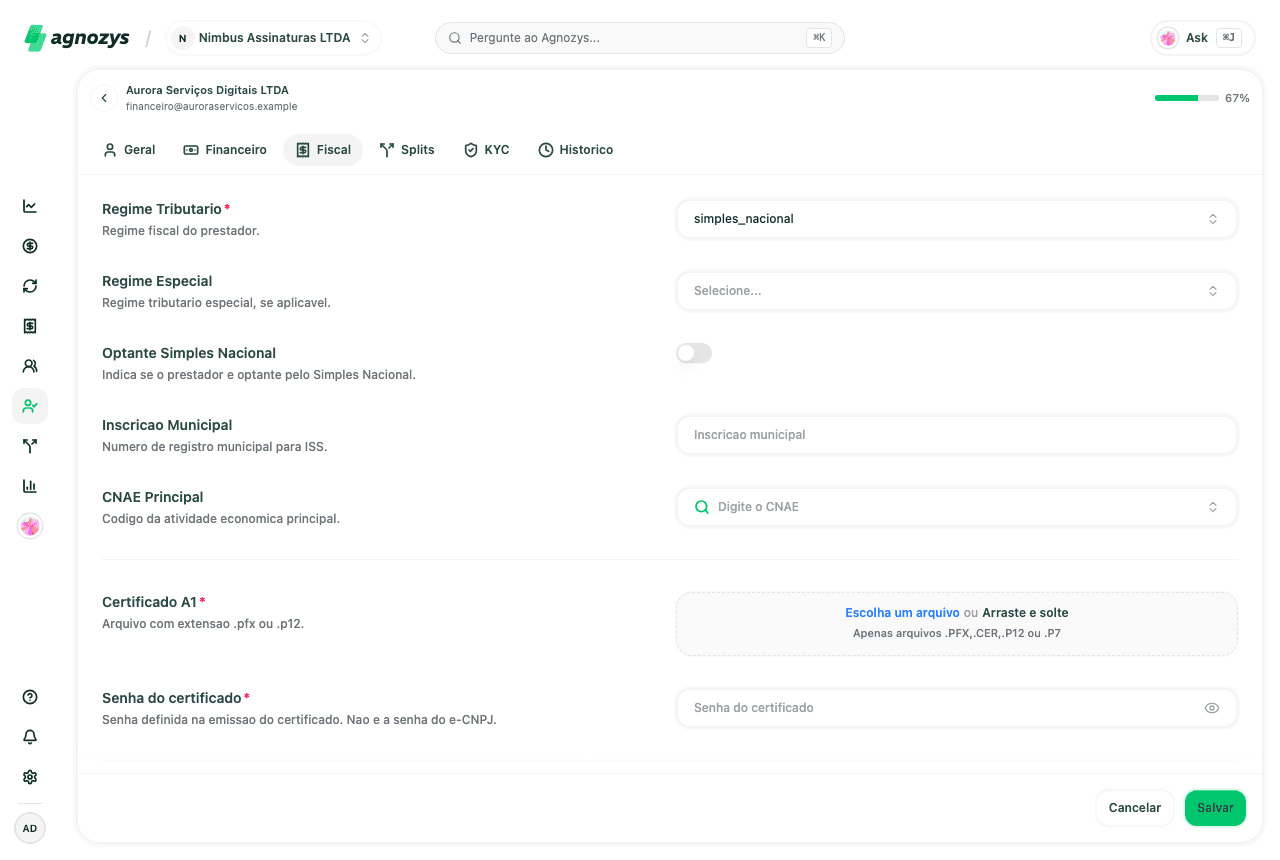
Task: Open the split arrows sidebar icon
Action: tap(30, 446)
